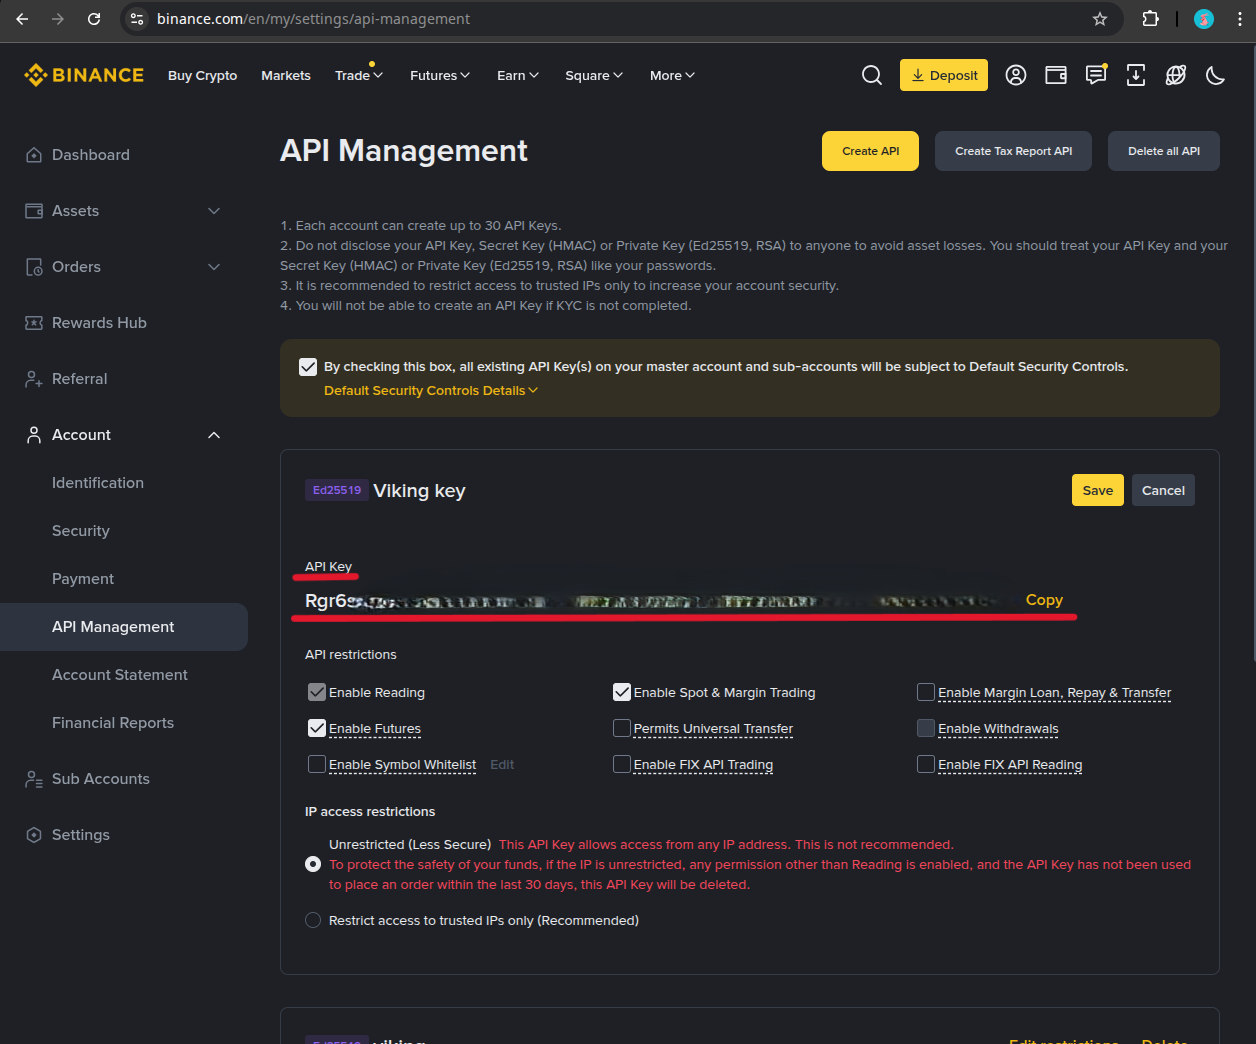Open the Earn dropdown menu
Screen dimensions: 1256x1044
pos(518,75)
